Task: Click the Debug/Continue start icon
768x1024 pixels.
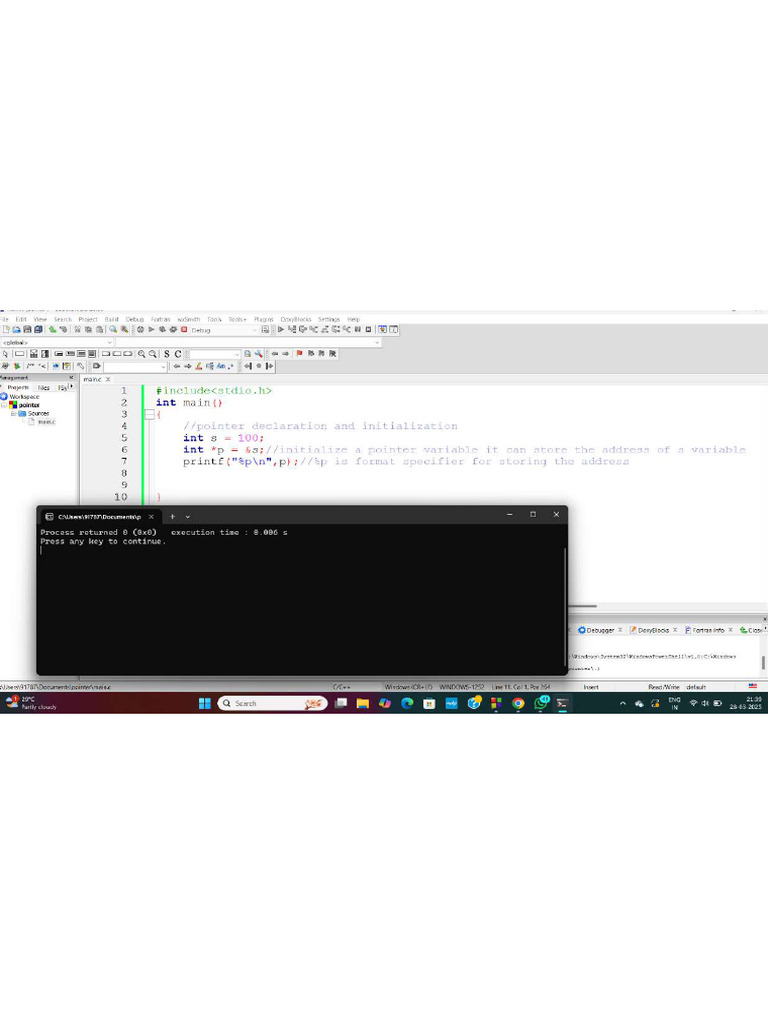Action: (281, 329)
